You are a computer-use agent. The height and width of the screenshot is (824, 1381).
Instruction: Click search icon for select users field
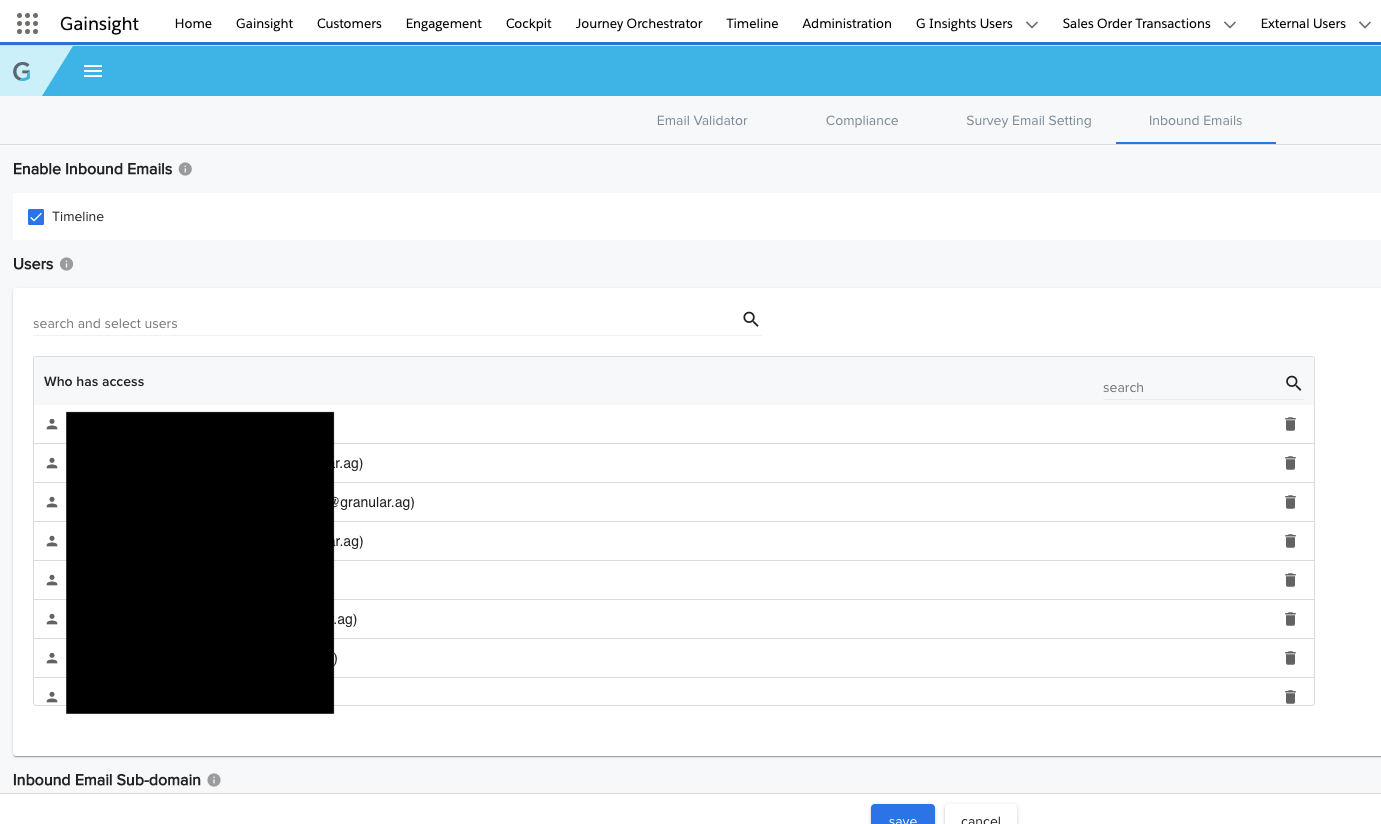[x=751, y=319]
